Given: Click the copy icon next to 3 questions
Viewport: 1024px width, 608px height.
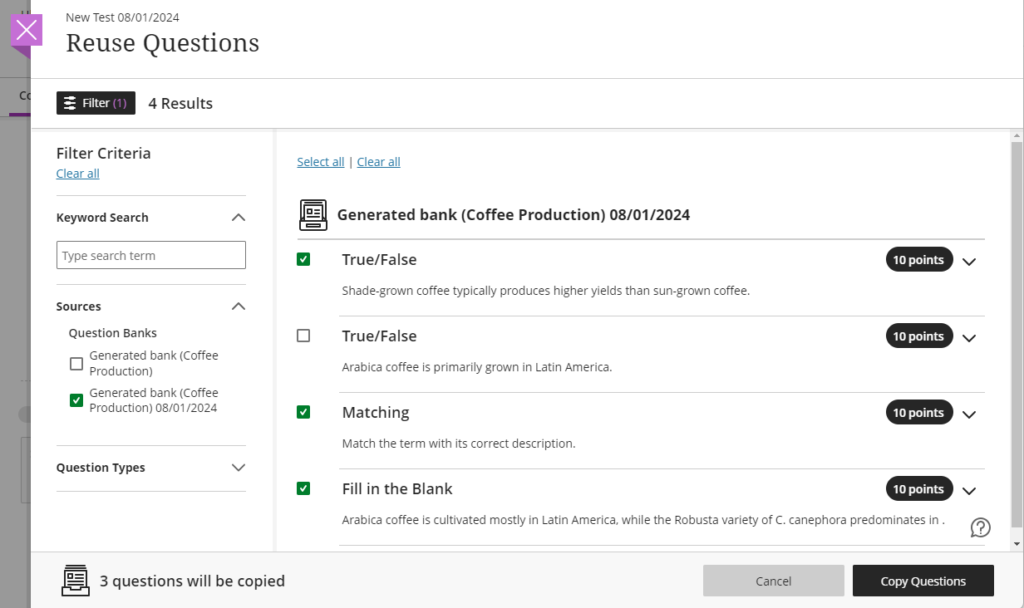Looking at the screenshot, I should [76, 581].
